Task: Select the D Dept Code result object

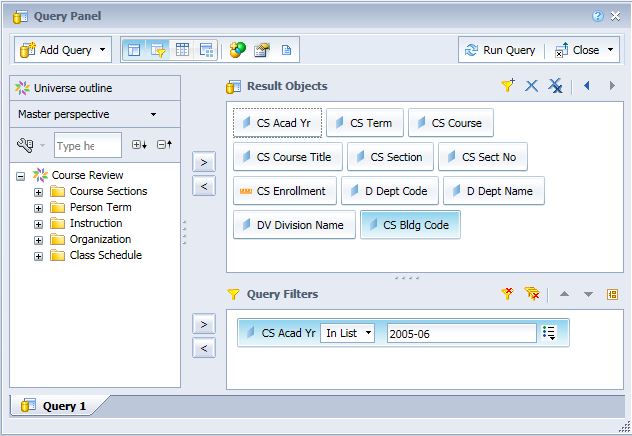Action: [390, 191]
